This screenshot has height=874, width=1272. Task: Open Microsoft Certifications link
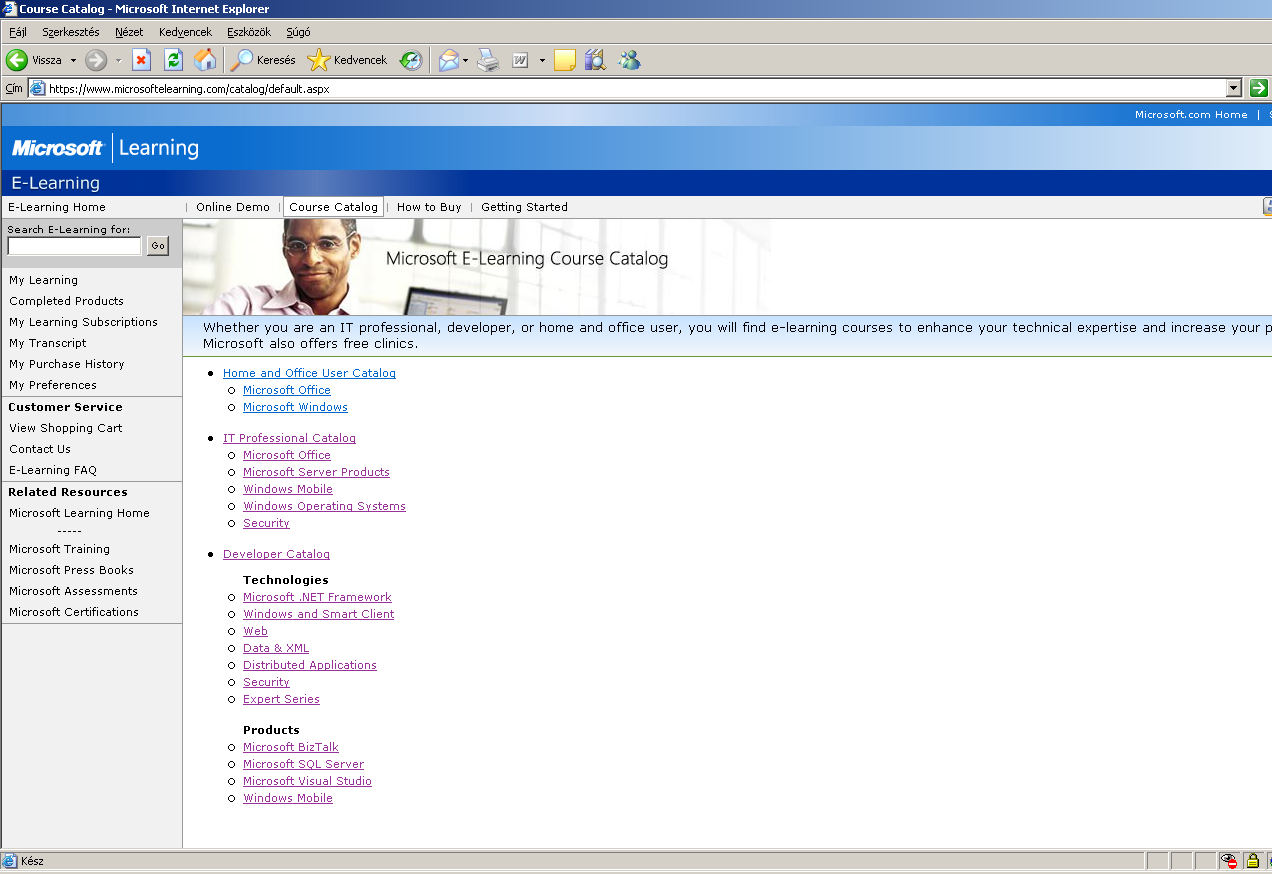pos(74,612)
